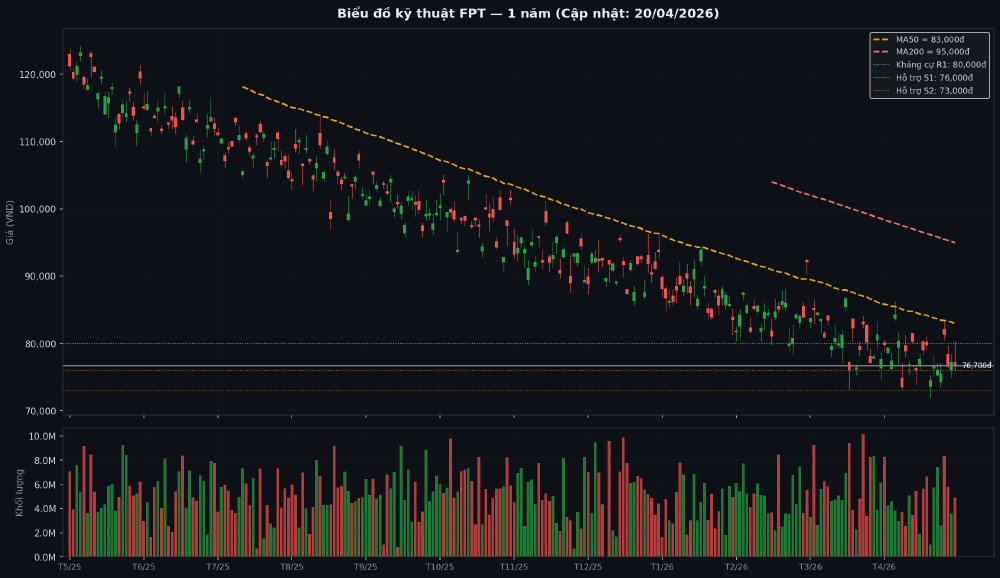Click the 90,000 price axis label
Viewport: 1000px width, 578px height.
point(40,276)
